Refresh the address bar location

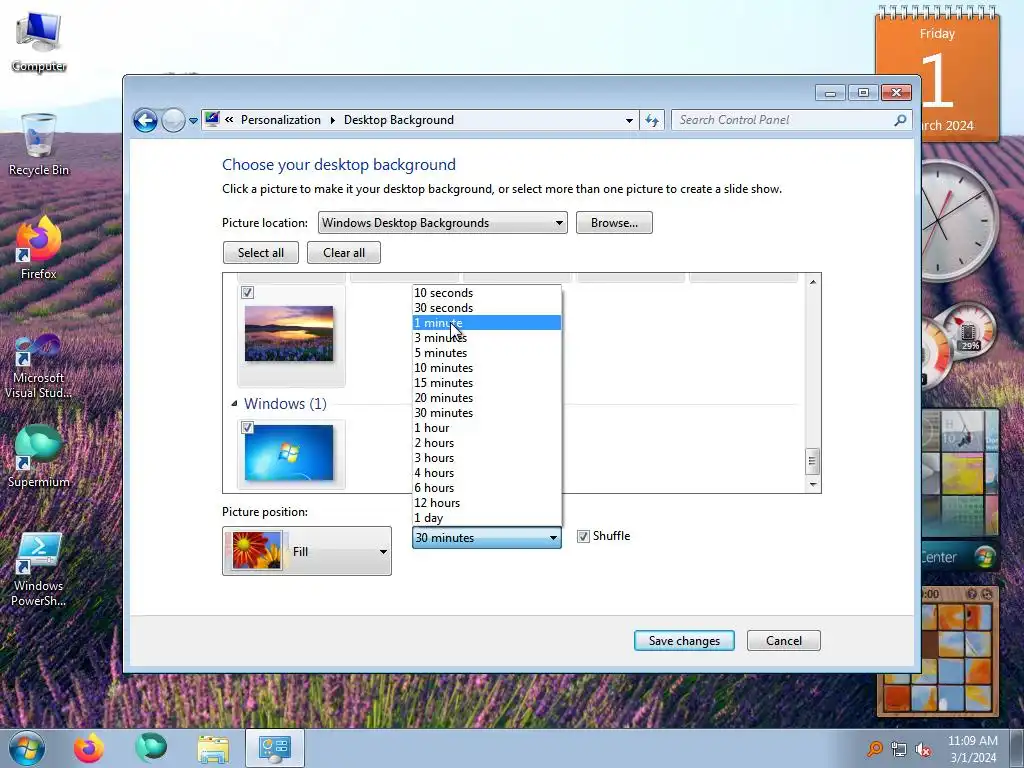652,120
